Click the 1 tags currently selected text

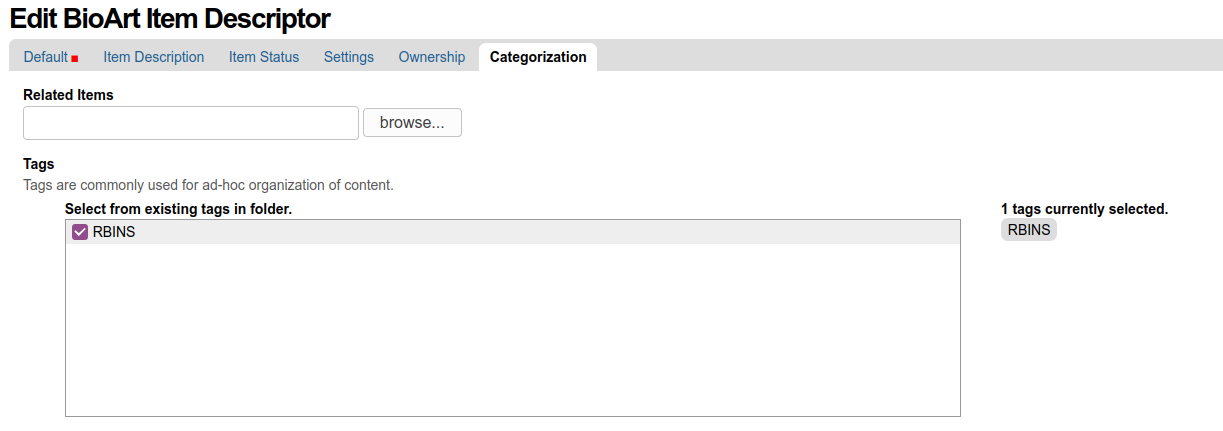coord(1084,209)
